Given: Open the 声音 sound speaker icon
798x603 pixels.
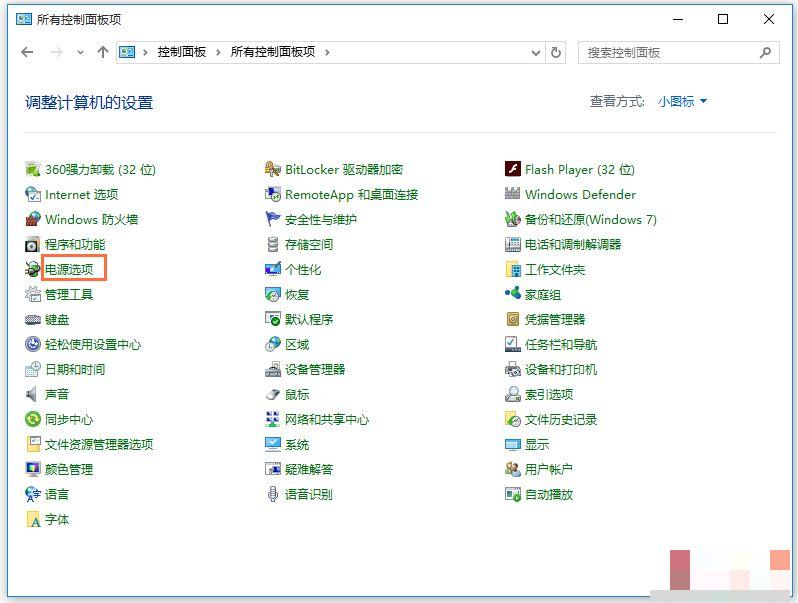Looking at the screenshot, I should pyautogui.click(x=33, y=394).
